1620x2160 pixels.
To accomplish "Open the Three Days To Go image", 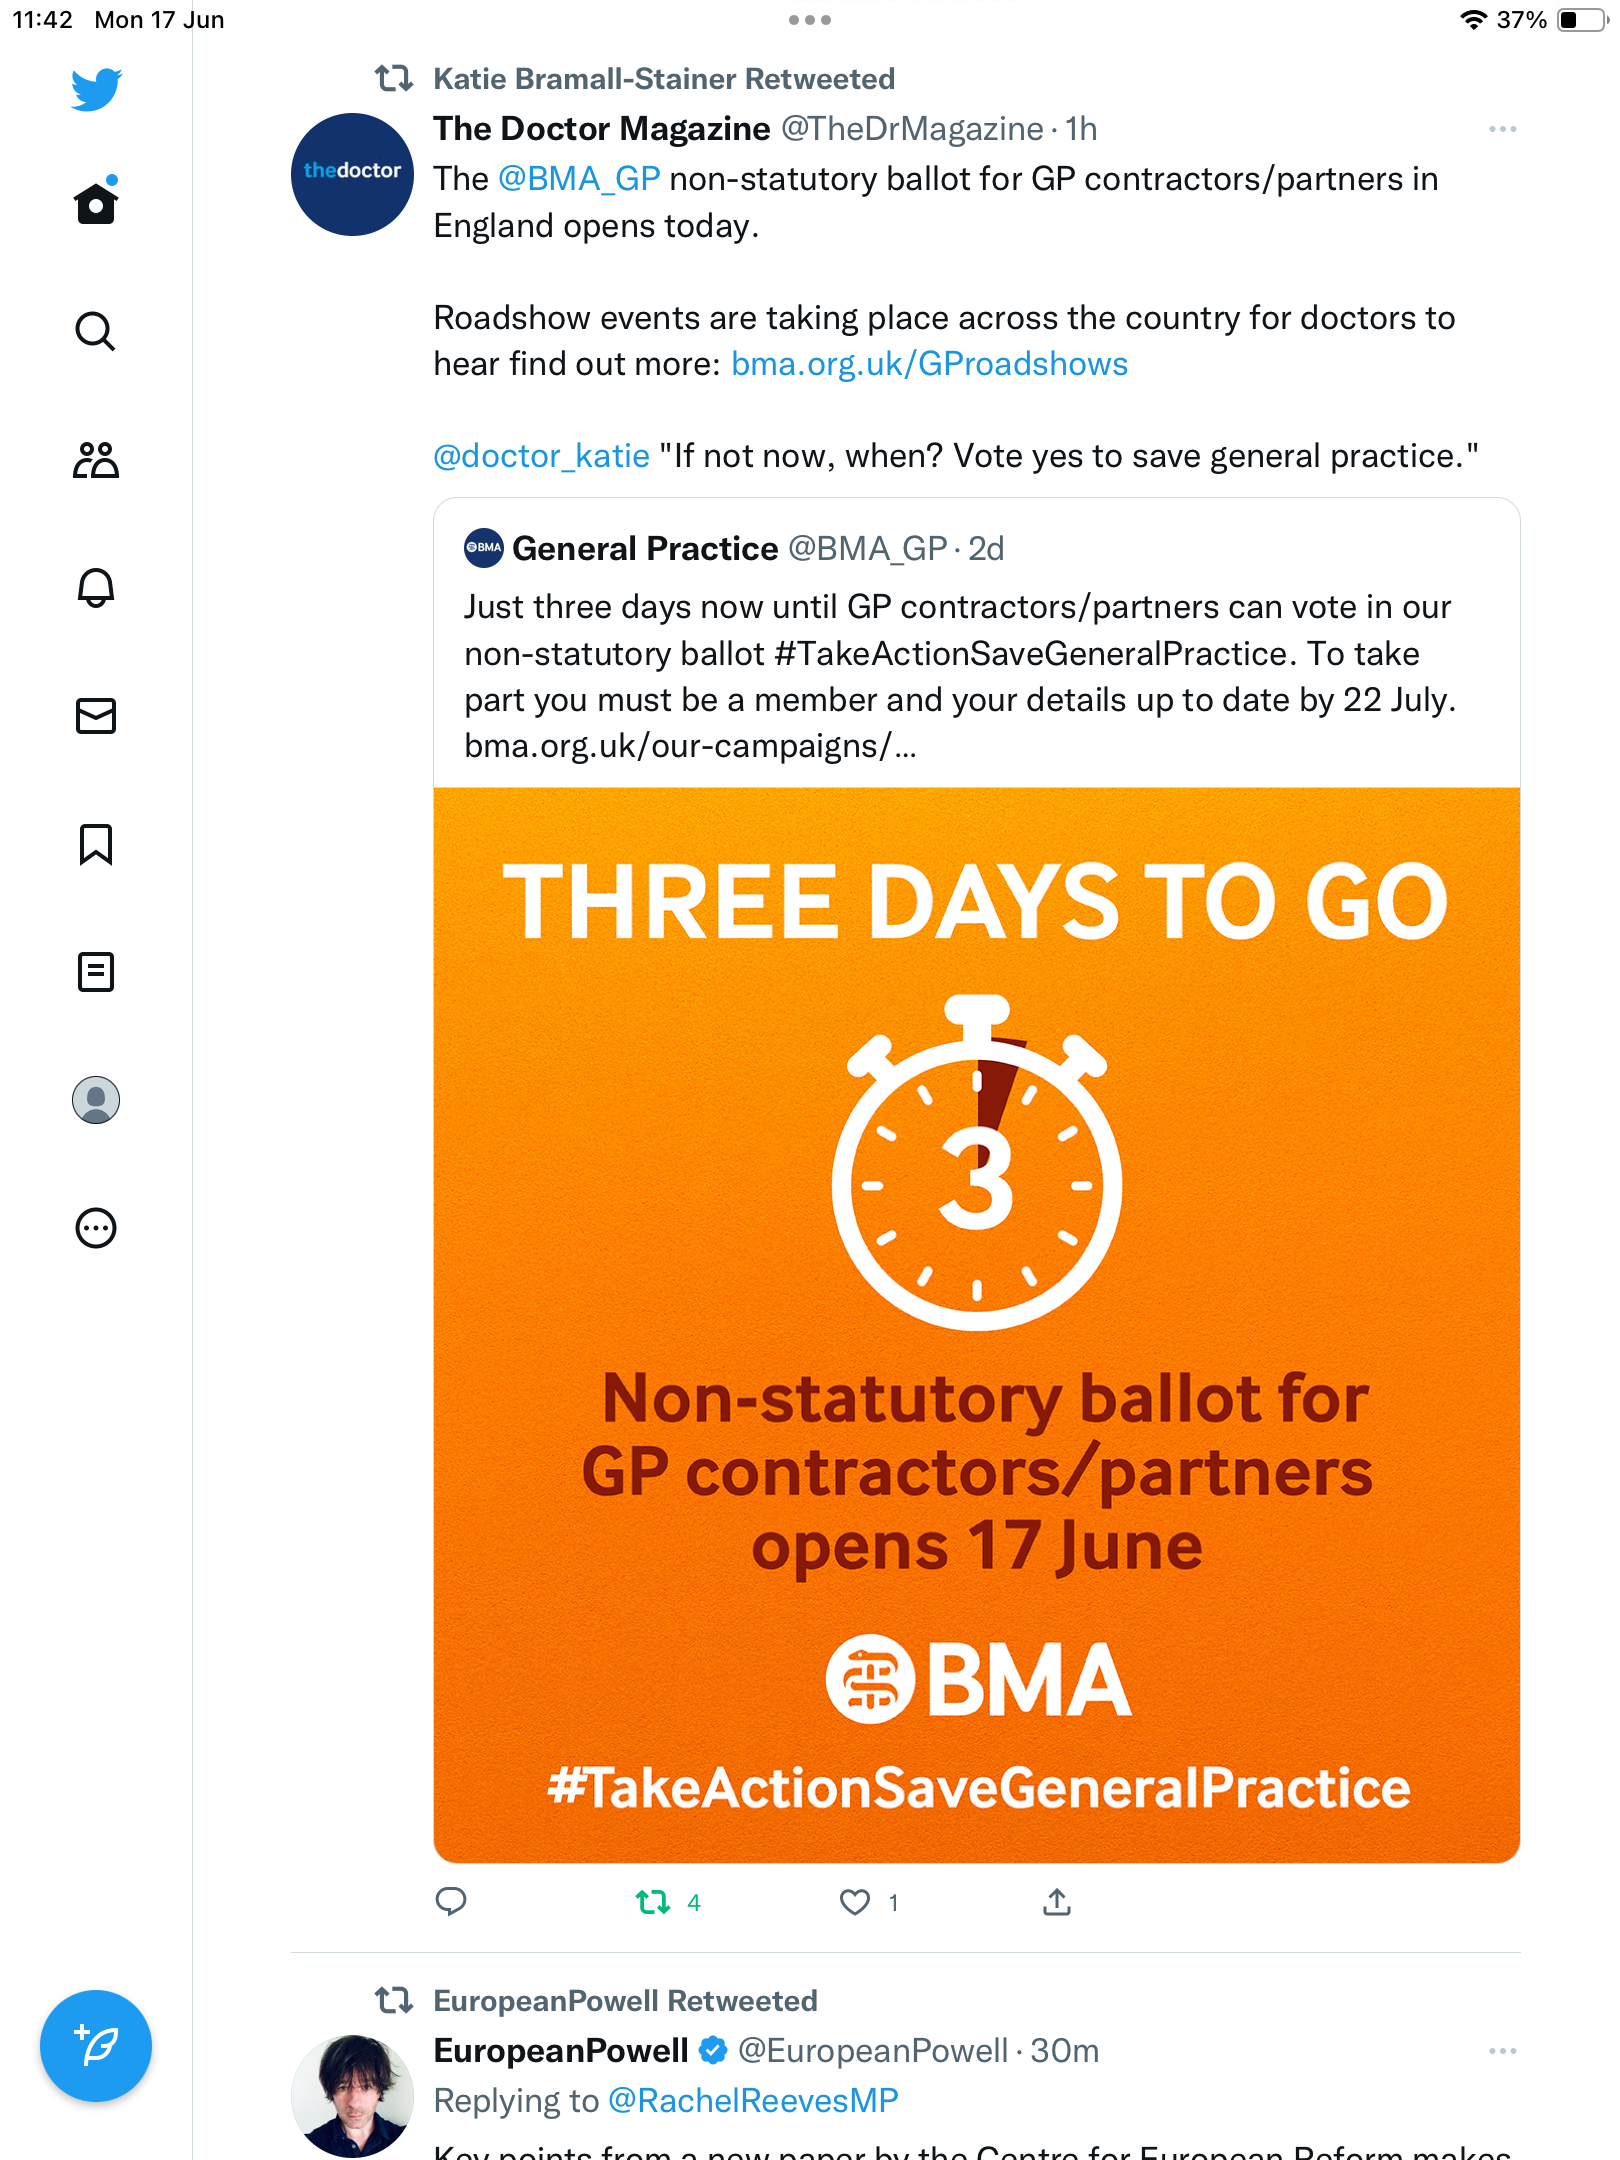I will (976, 1325).
